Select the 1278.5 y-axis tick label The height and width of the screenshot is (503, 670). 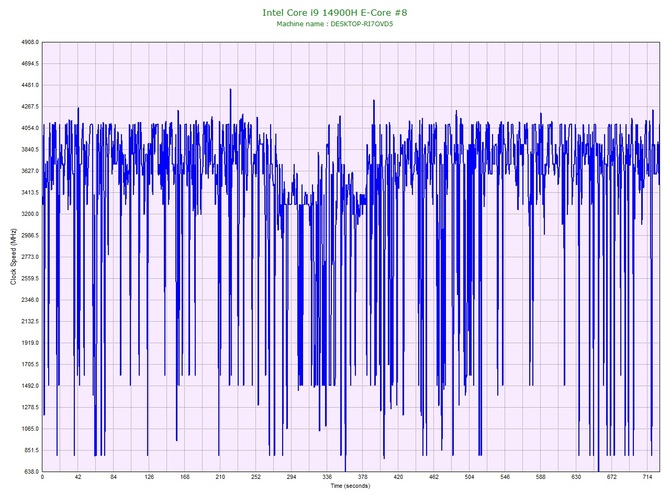coord(29,407)
